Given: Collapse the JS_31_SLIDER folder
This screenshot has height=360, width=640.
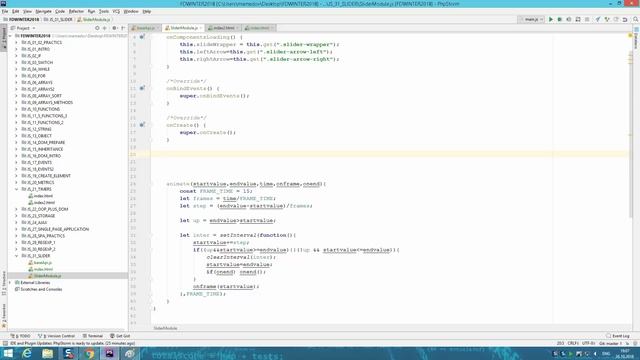Looking at the screenshot, I should (x=16, y=256).
